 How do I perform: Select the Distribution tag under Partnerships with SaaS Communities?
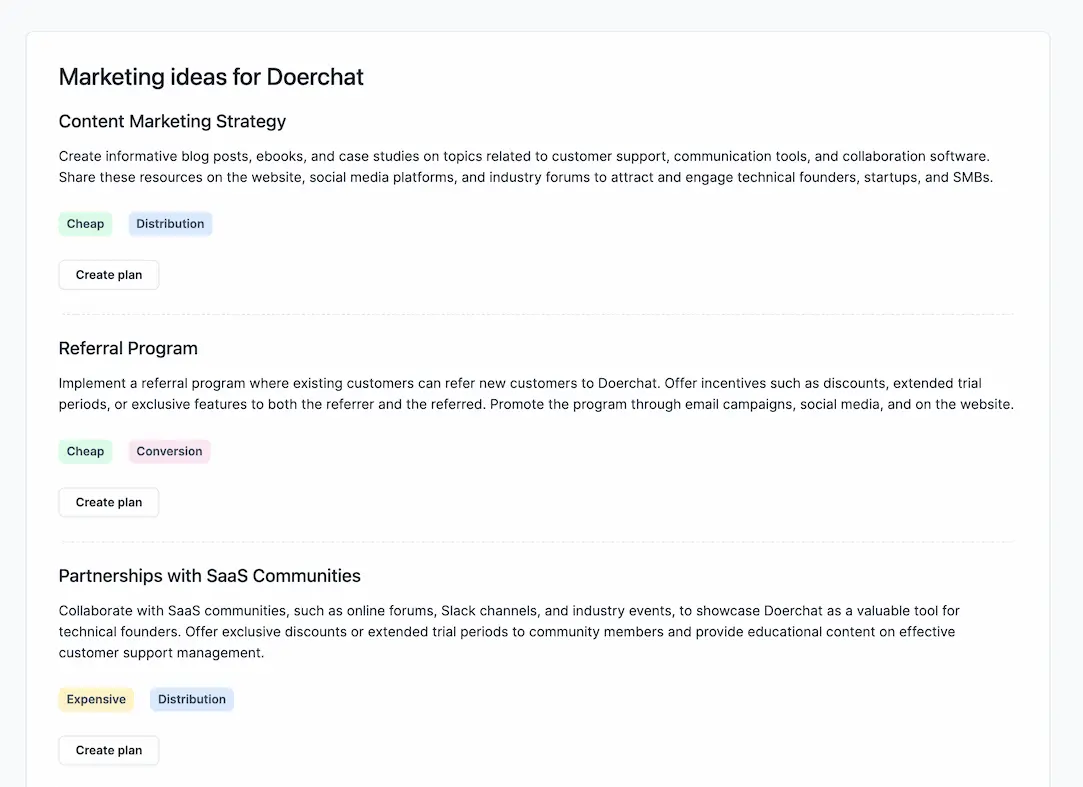[192, 699]
